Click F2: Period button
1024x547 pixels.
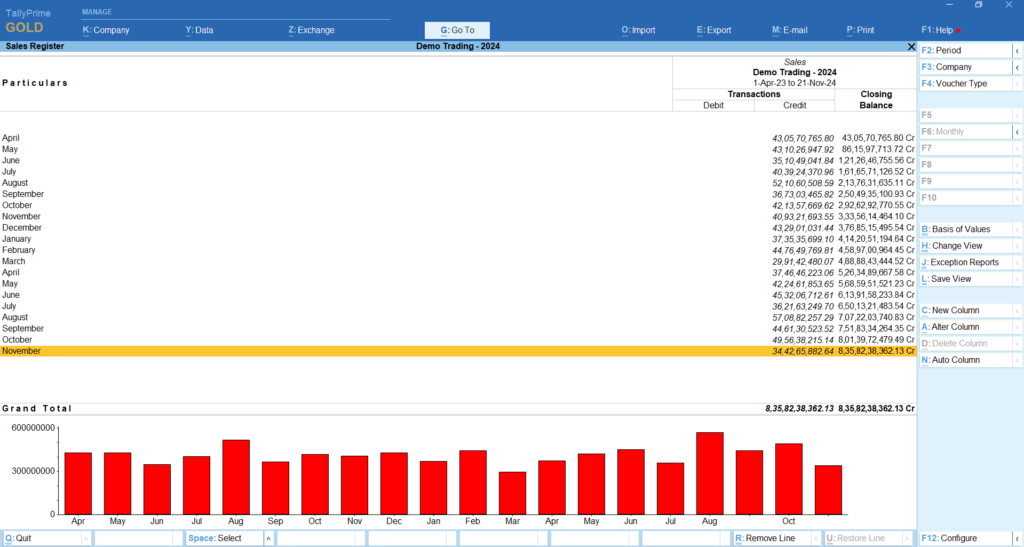[966, 50]
